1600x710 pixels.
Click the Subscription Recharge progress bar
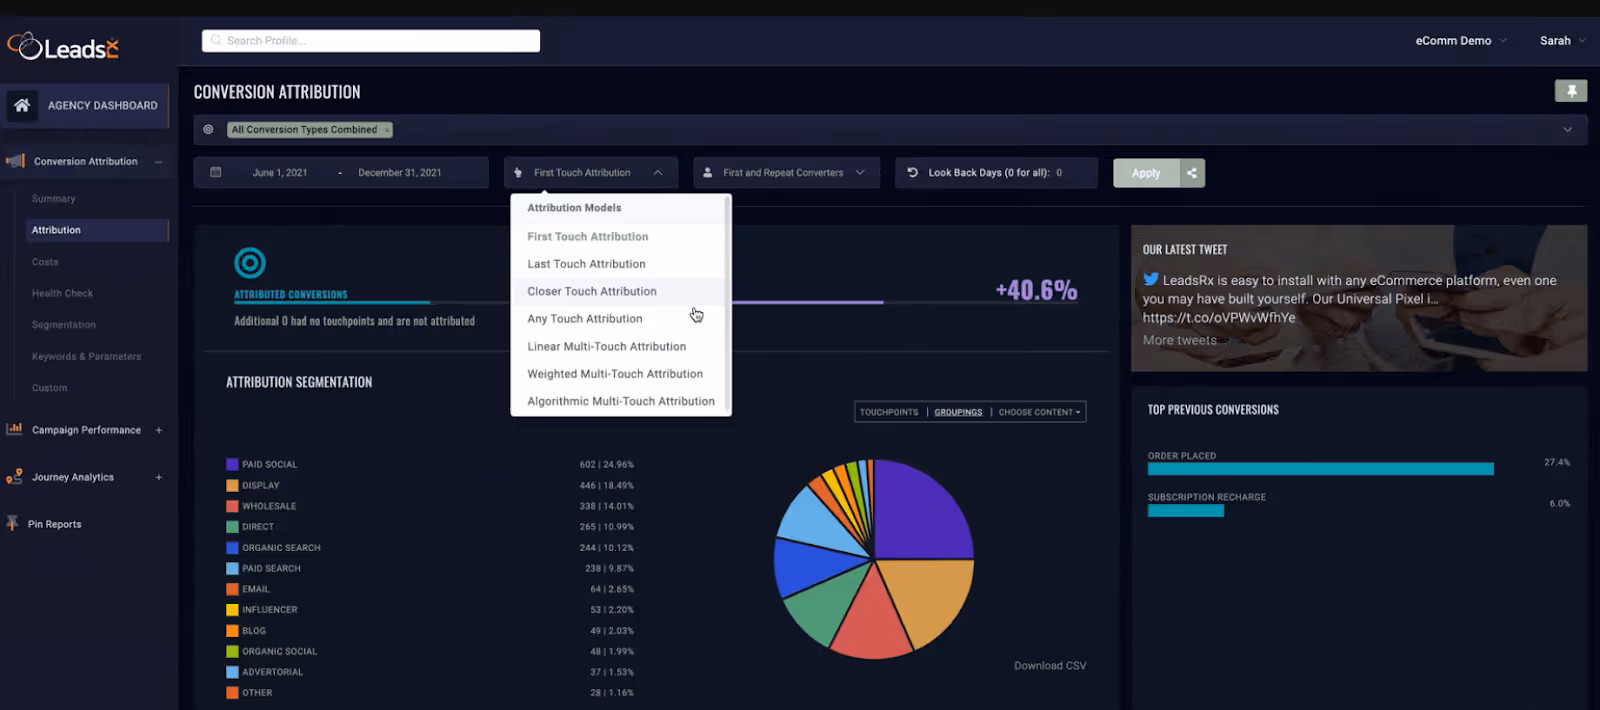pos(1186,511)
